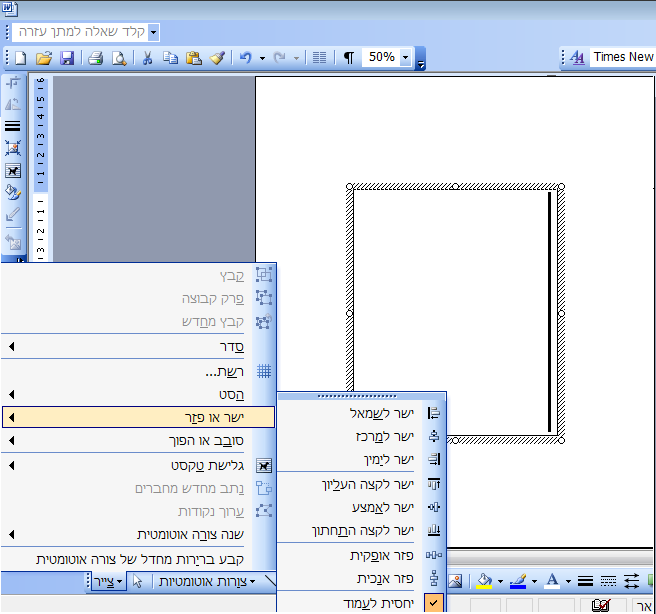Click the Line Style icon in vertical toolbar
The image size is (656, 614).
click(13, 126)
